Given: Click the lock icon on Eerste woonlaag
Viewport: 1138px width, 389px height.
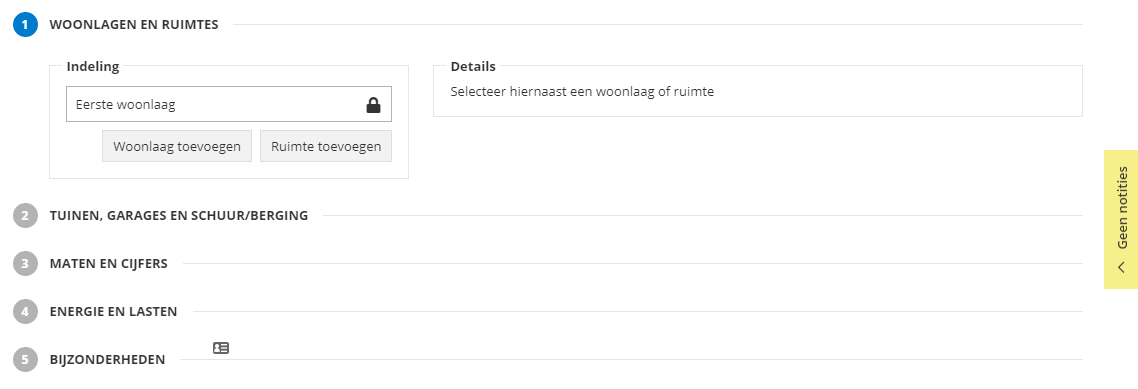Looking at the screenshot, I should [373, 105].
